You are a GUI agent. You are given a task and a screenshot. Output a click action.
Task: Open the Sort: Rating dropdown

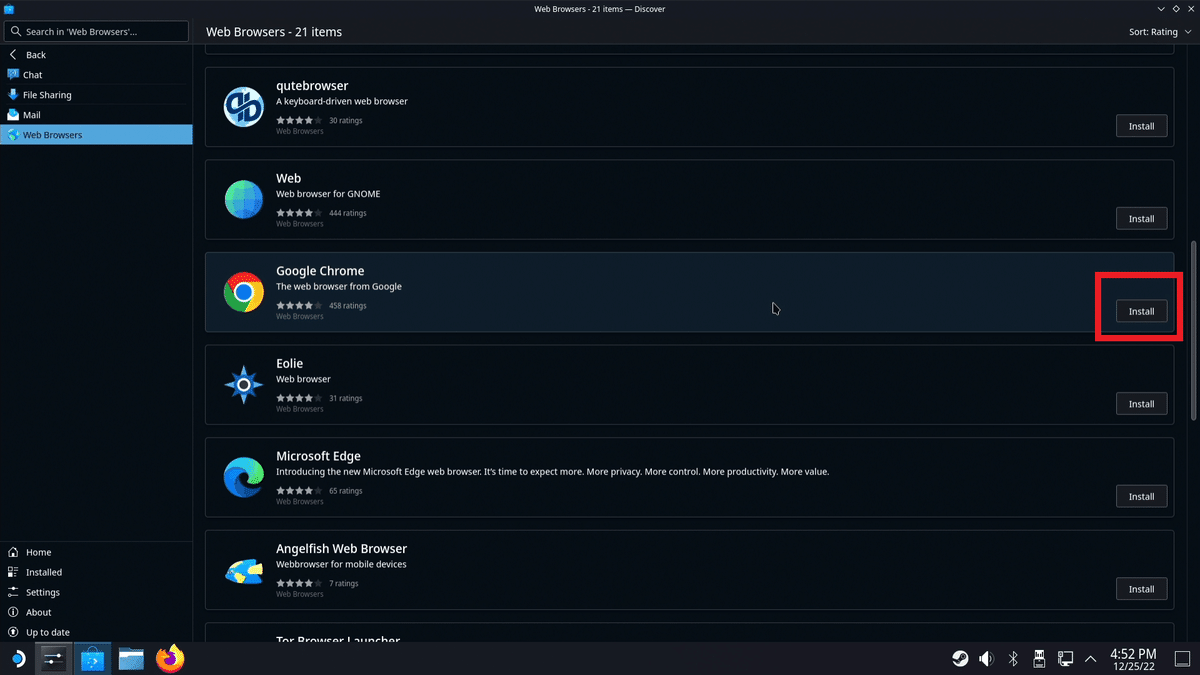1160,32
